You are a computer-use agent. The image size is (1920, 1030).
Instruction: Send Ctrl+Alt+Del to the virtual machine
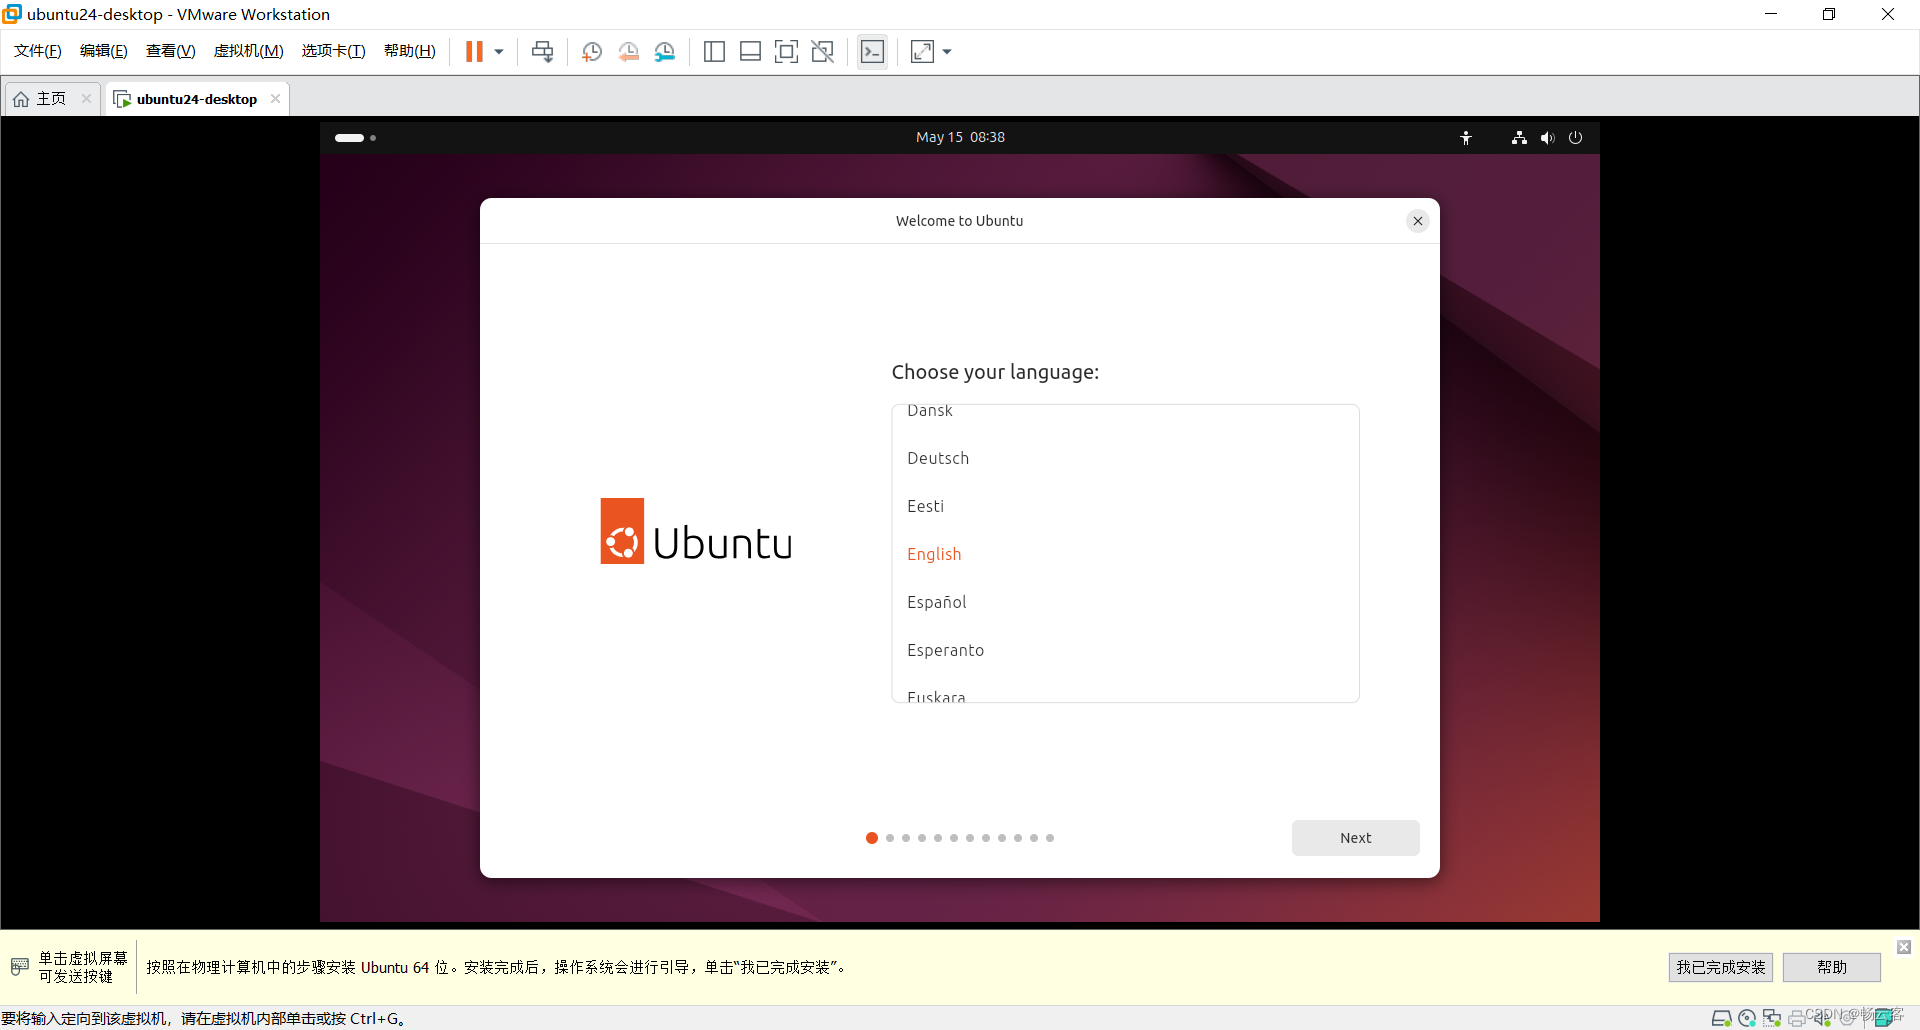(x=541, y=51)
